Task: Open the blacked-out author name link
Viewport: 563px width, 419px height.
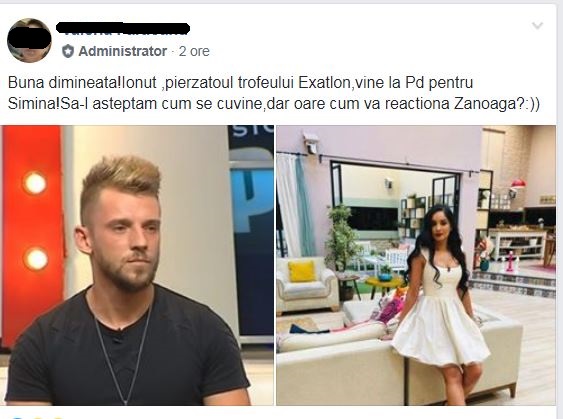Action: 123,29
